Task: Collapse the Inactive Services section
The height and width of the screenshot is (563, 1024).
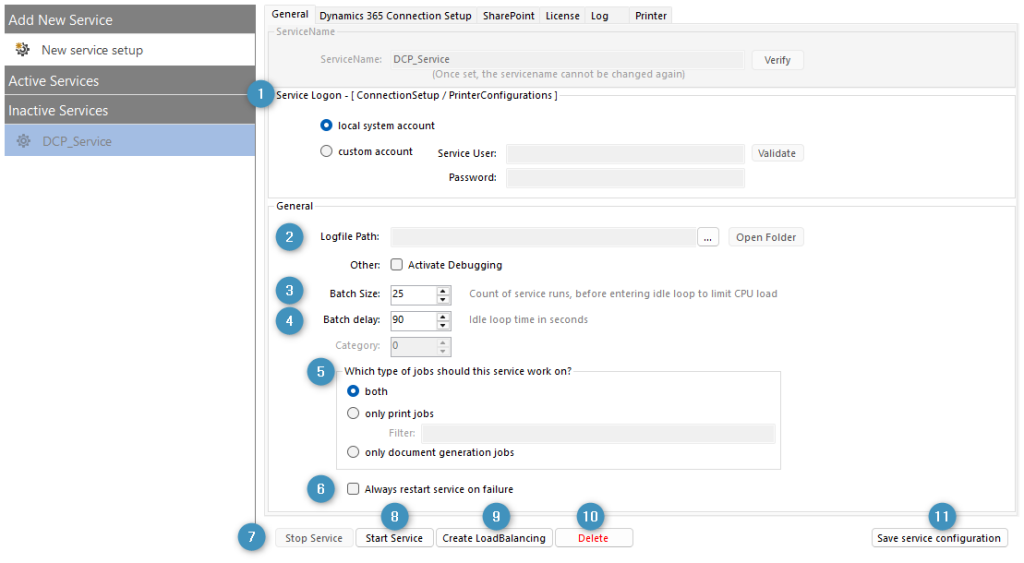Action: coord(128,110)
